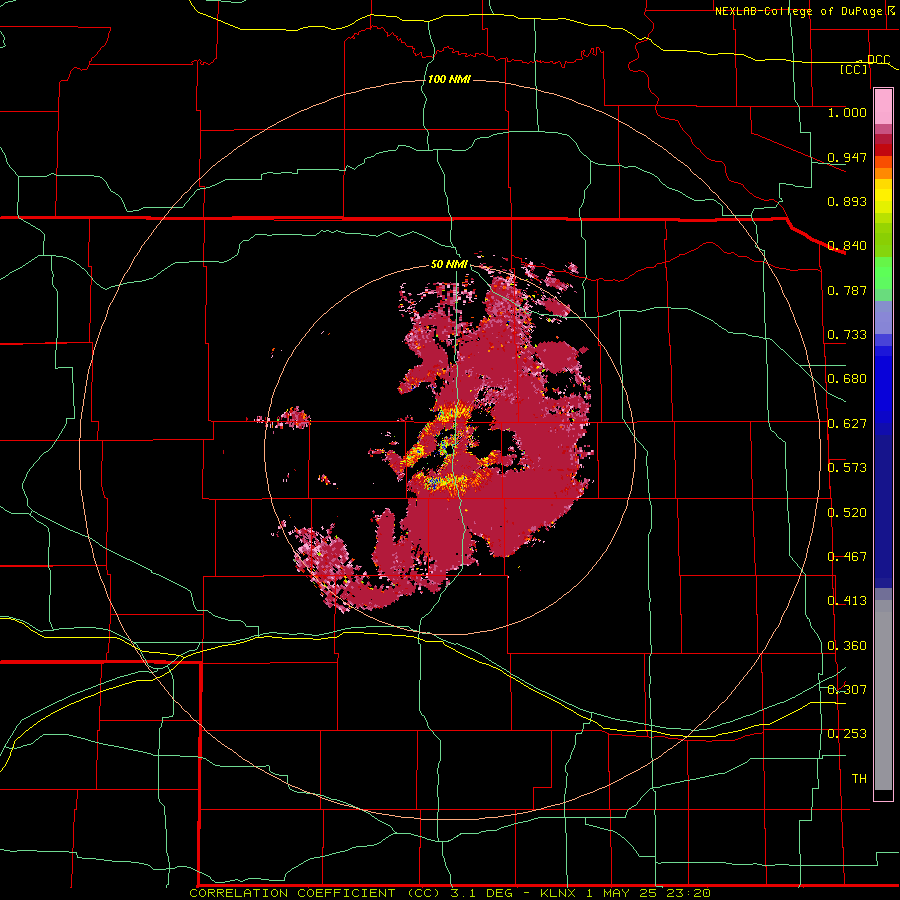Screen dimensions: 900x900
Task: Click the gray lower section of color bar
Action: [883, 695]
